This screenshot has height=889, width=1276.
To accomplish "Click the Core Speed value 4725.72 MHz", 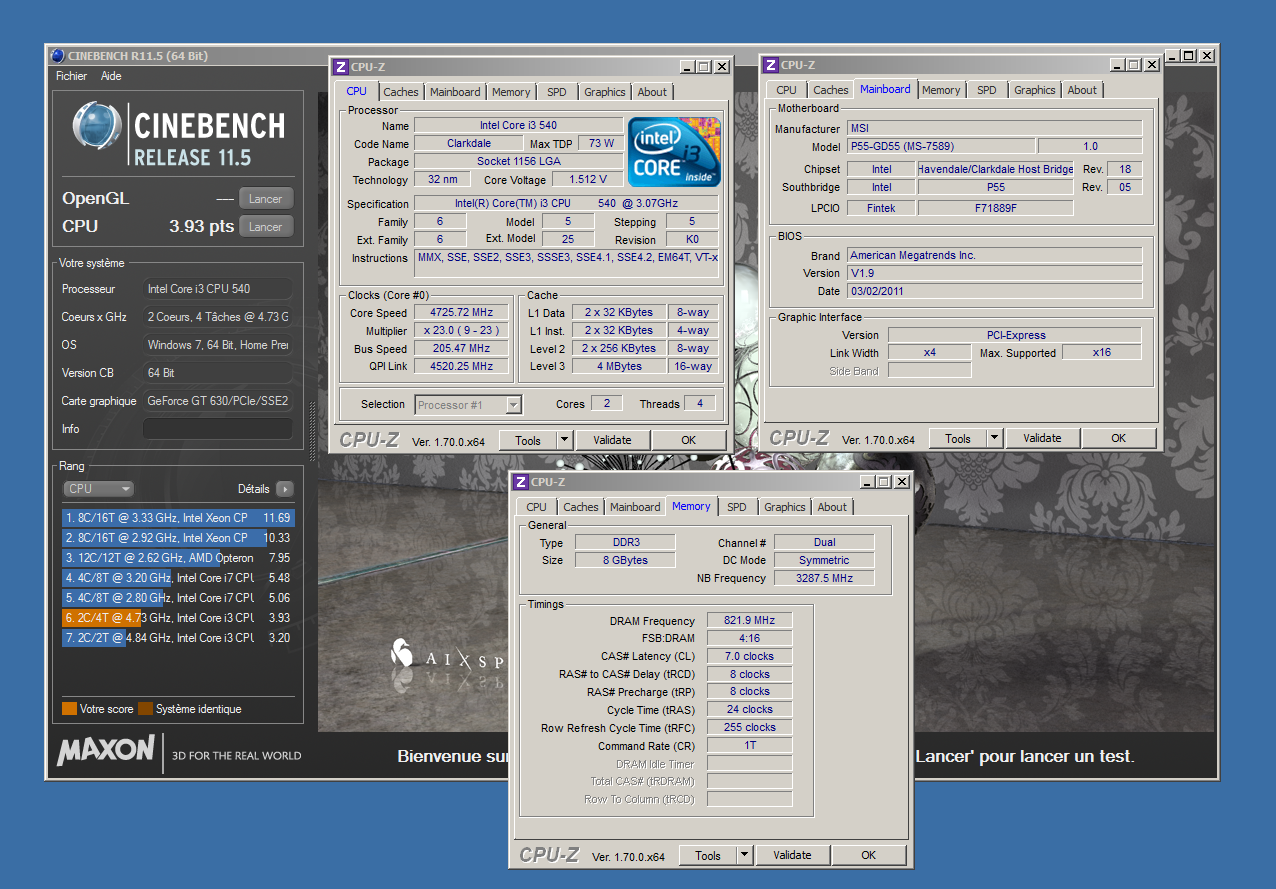I will coord(464,313).
